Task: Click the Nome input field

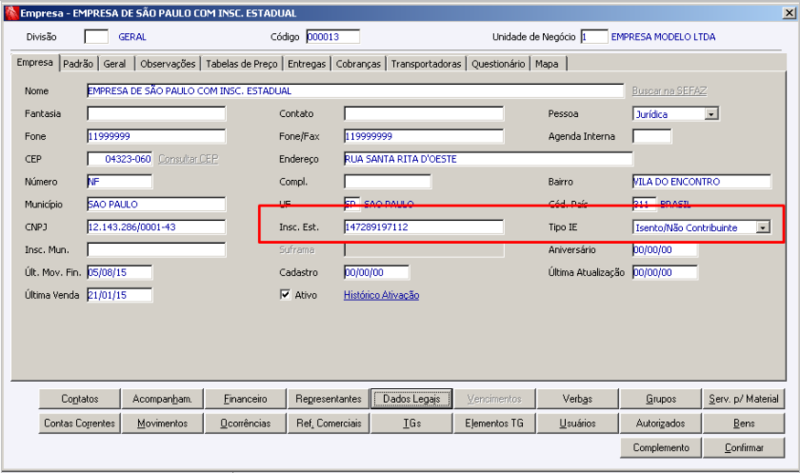Action: (355, 91)
